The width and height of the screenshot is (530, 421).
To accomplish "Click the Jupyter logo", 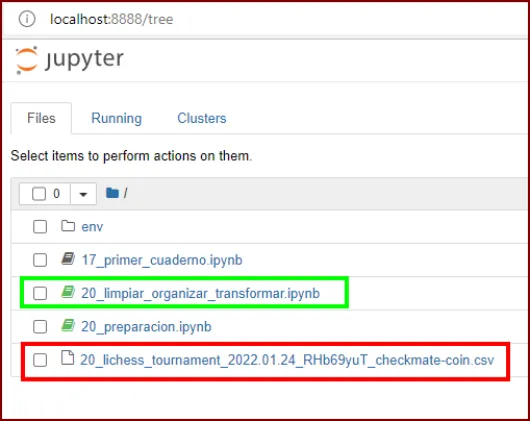I will (69, 60).
